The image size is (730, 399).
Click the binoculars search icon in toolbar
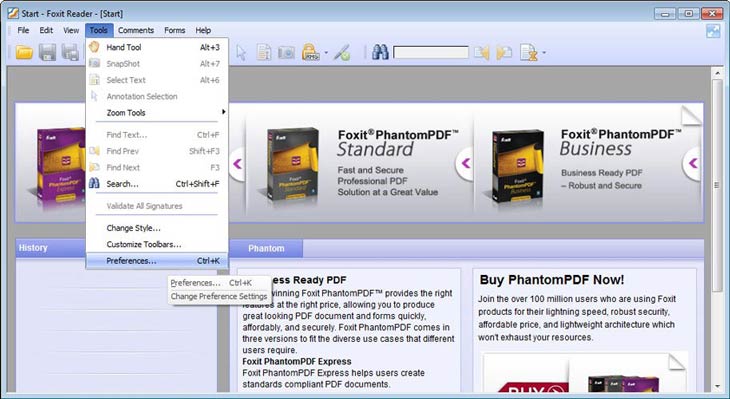pyautogui.click(x=380, y=52)
